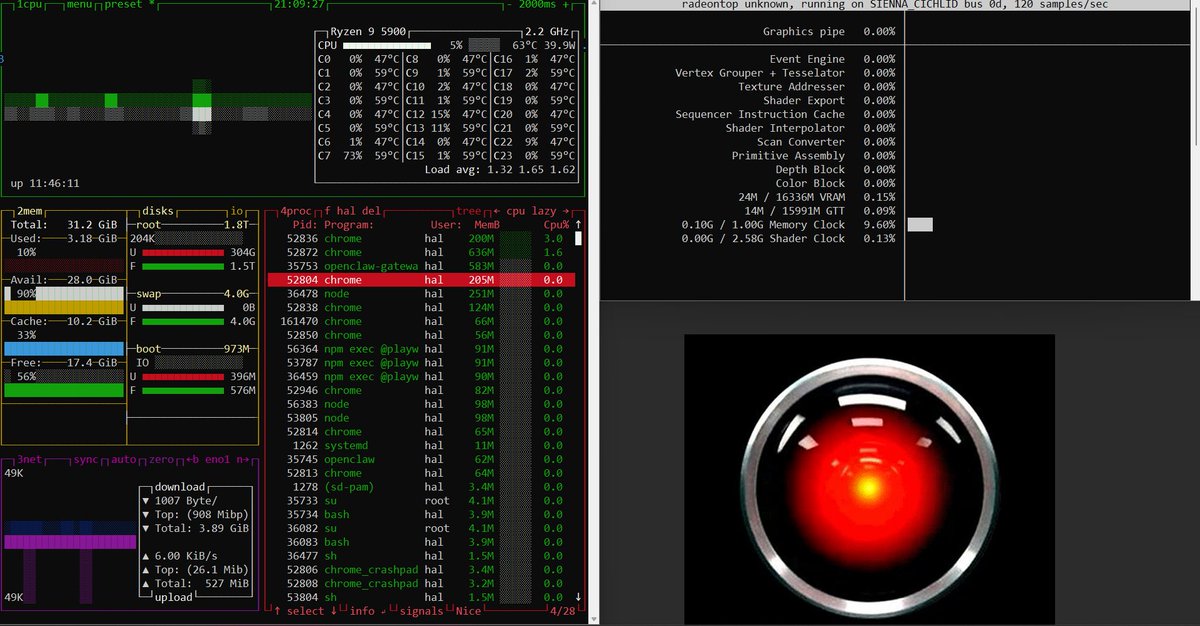1200x626 pixels.
Task: Click the CPU total usage bar
Action: 387,45
